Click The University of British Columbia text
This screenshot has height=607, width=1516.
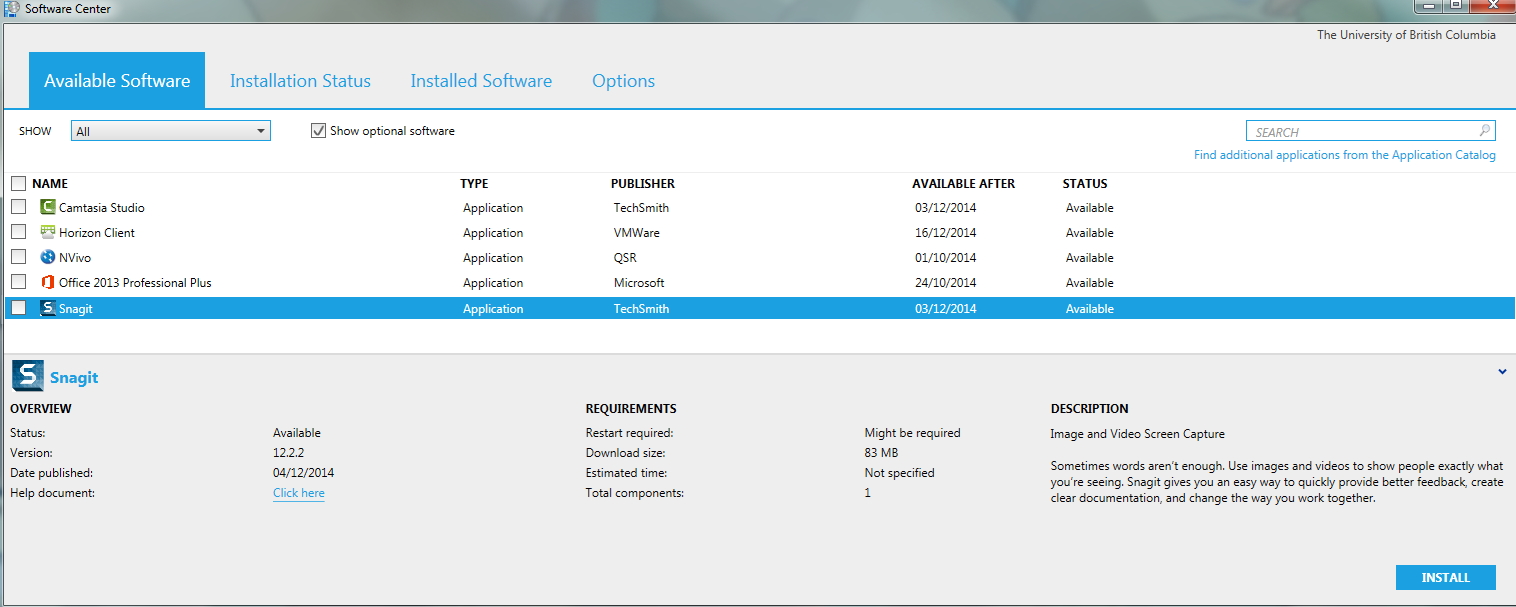(x=1406, y=35)
